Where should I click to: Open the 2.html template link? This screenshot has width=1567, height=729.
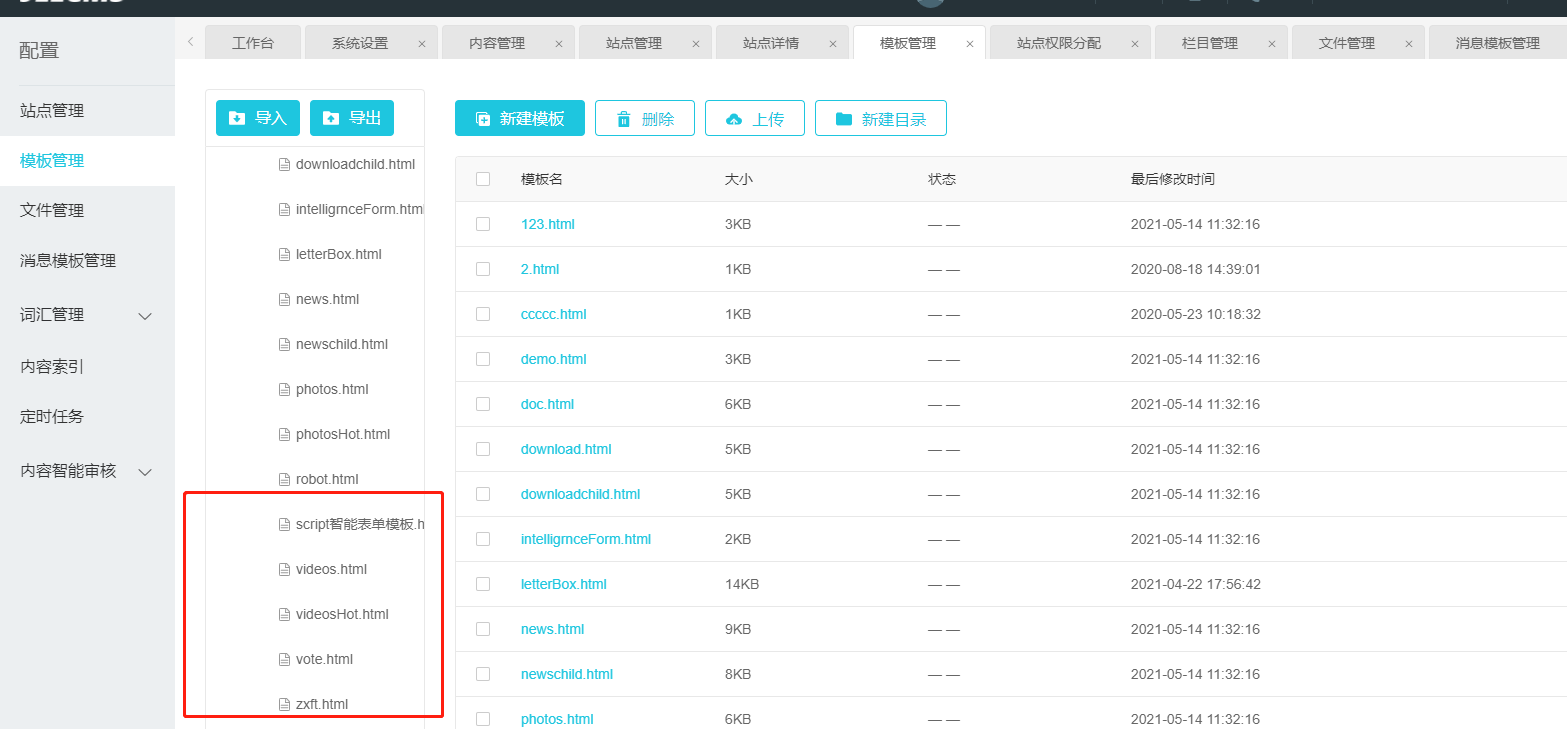coord(540,269)
